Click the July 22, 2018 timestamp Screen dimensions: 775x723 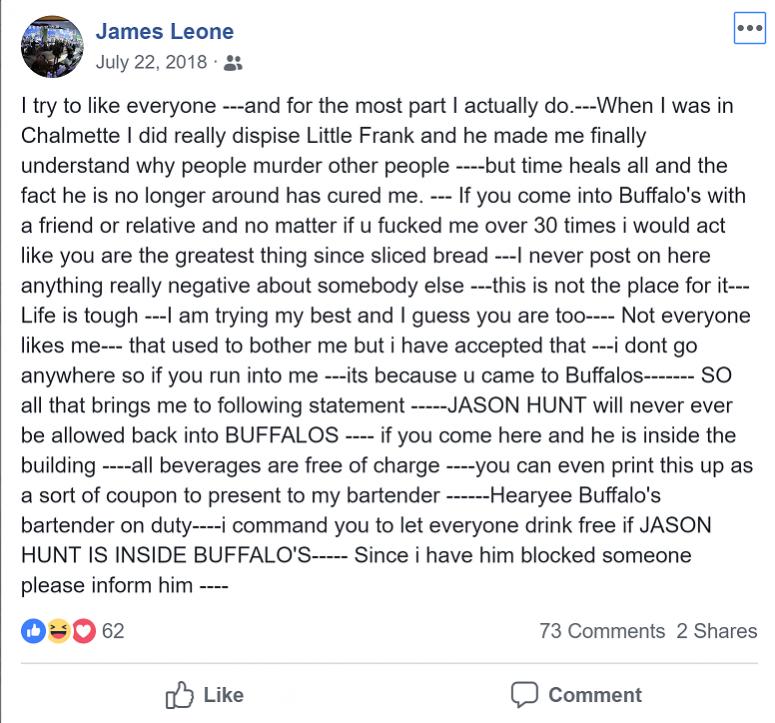click(x=151, y=62)
